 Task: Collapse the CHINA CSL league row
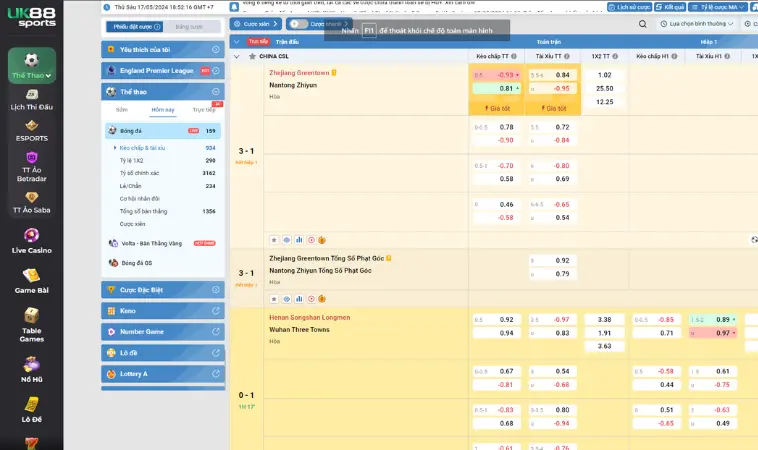pyautogui.click(x=237, y=57)
